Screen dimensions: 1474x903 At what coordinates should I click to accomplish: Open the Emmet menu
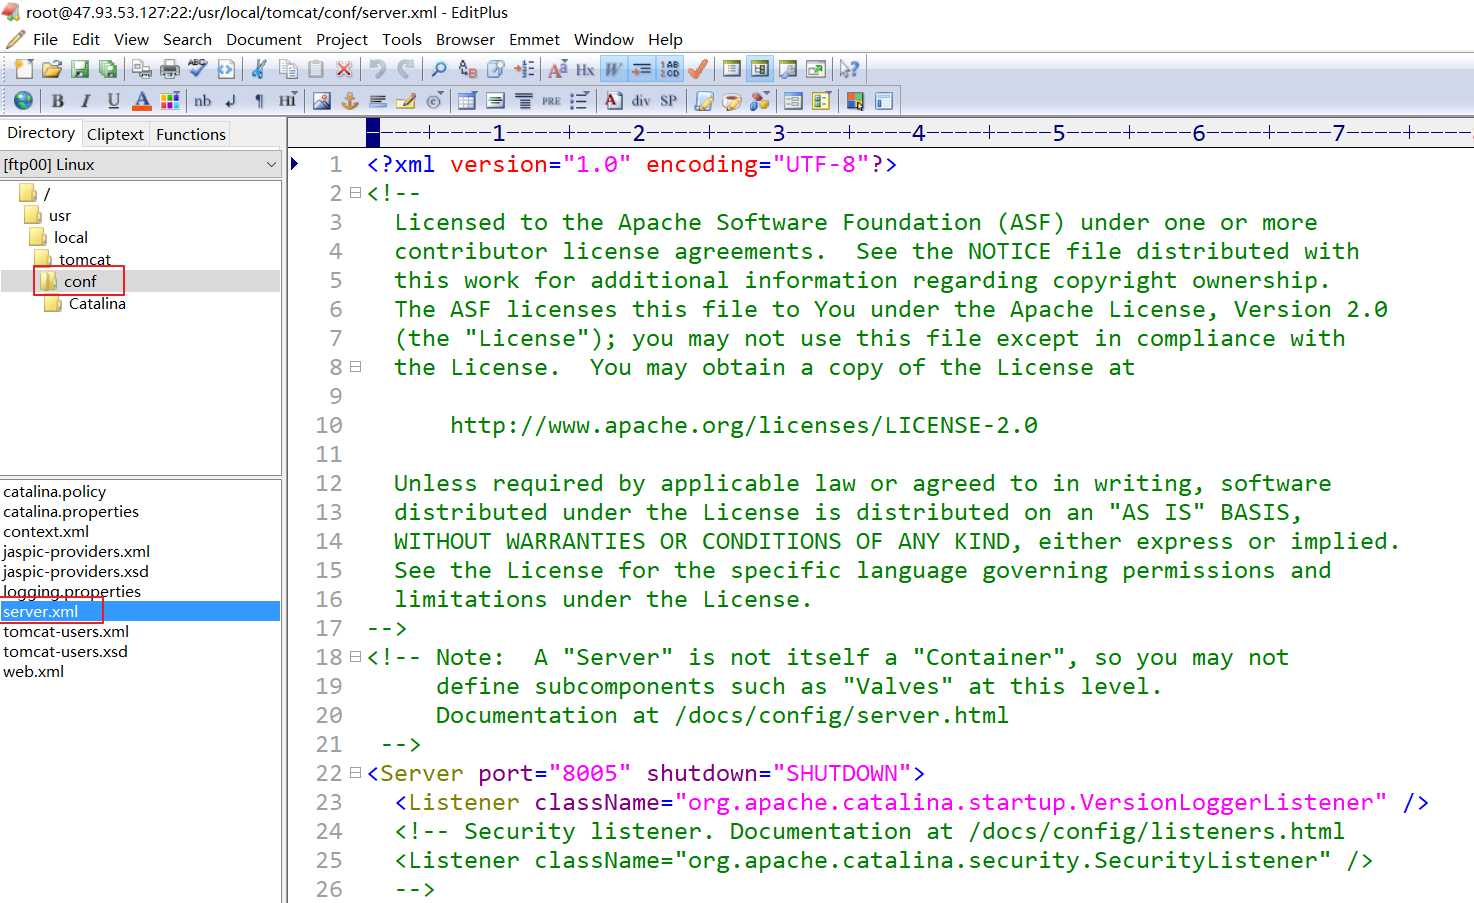coord(534,39)
